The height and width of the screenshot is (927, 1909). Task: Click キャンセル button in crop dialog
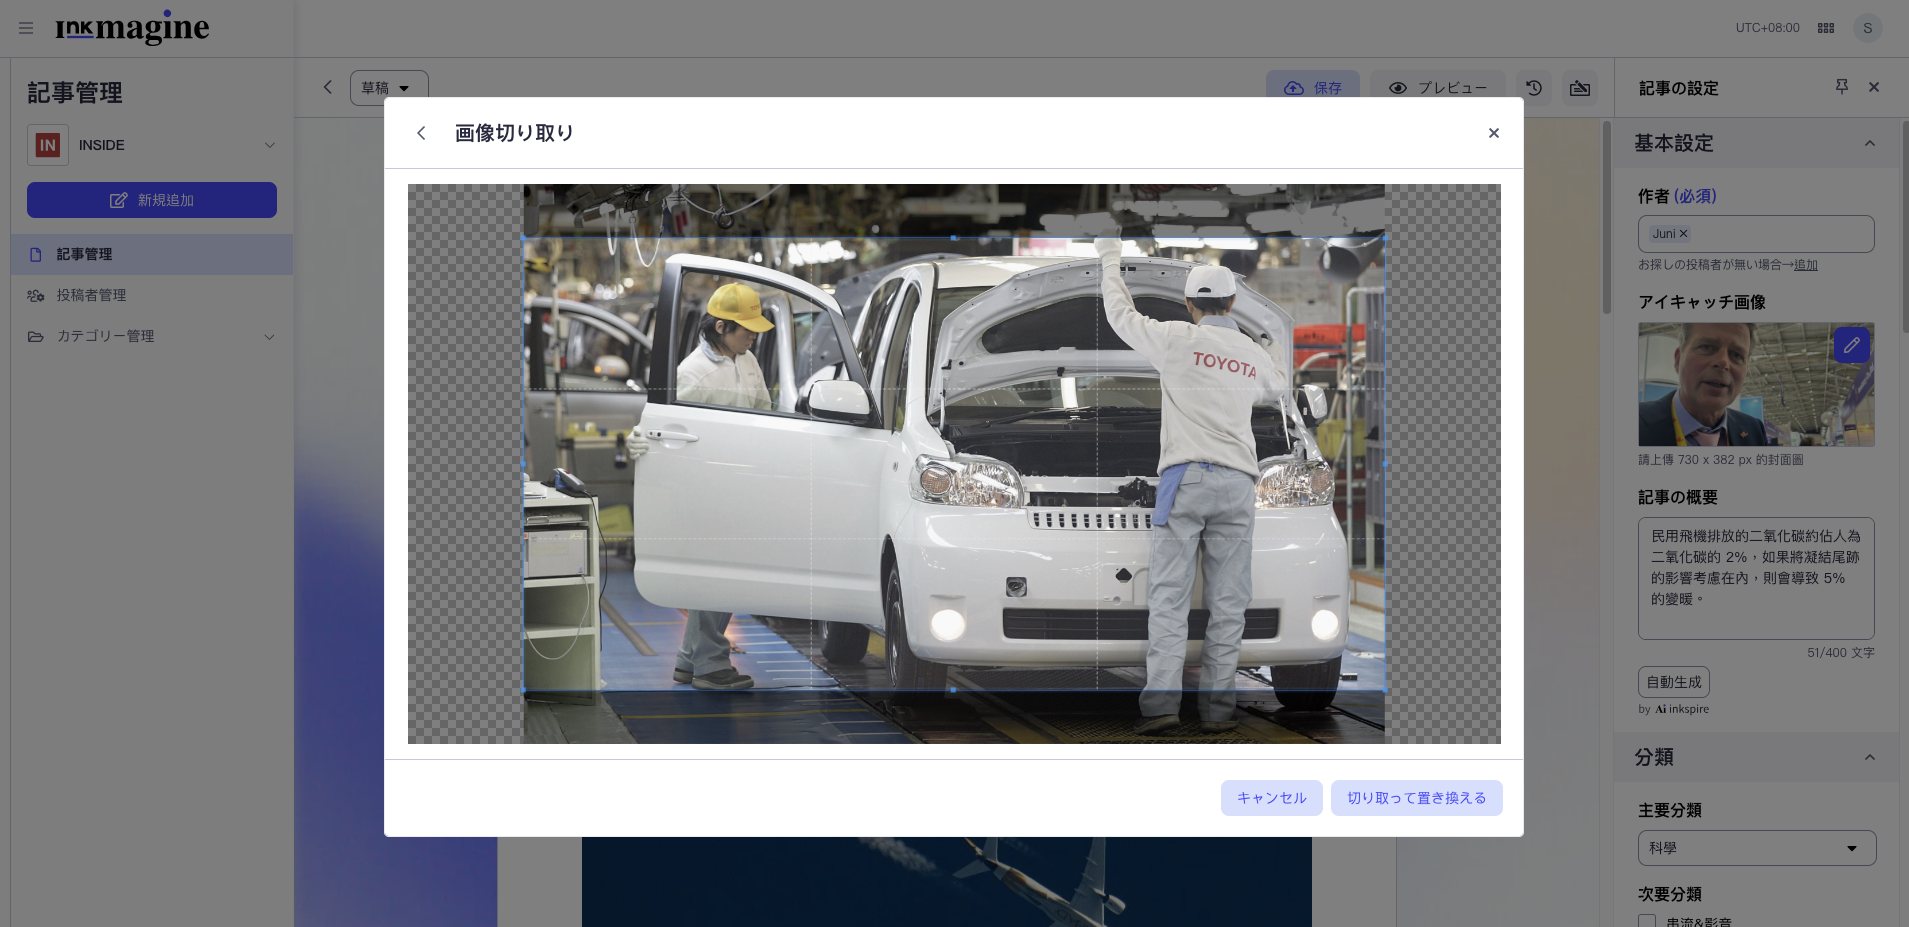(x=1271, y=798)
